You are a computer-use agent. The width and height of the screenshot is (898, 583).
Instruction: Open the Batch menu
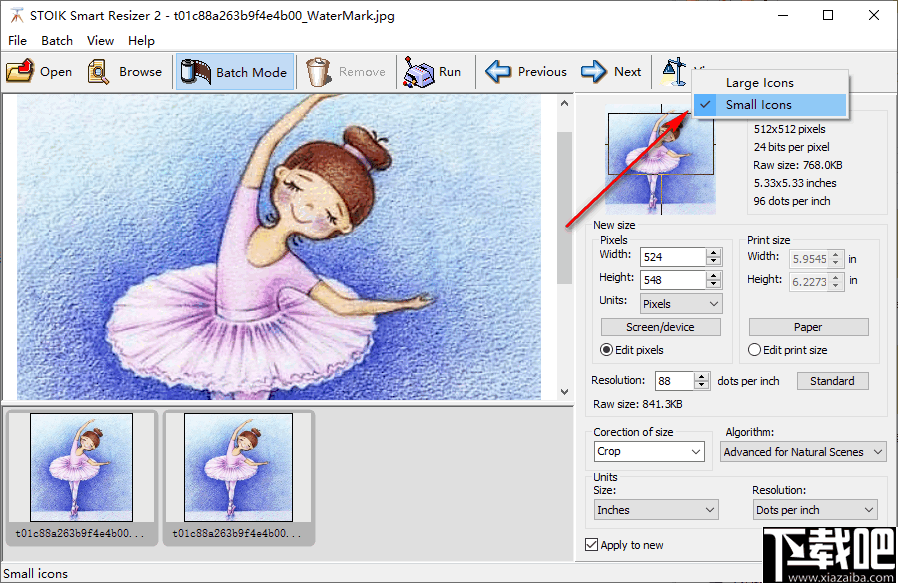point(57,40)
